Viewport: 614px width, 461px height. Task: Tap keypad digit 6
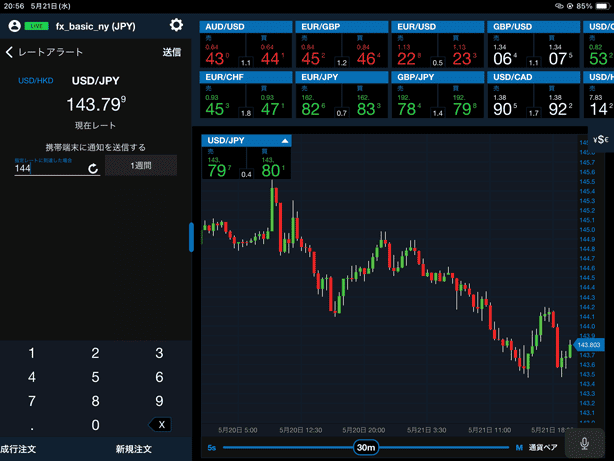coord(159,377)
